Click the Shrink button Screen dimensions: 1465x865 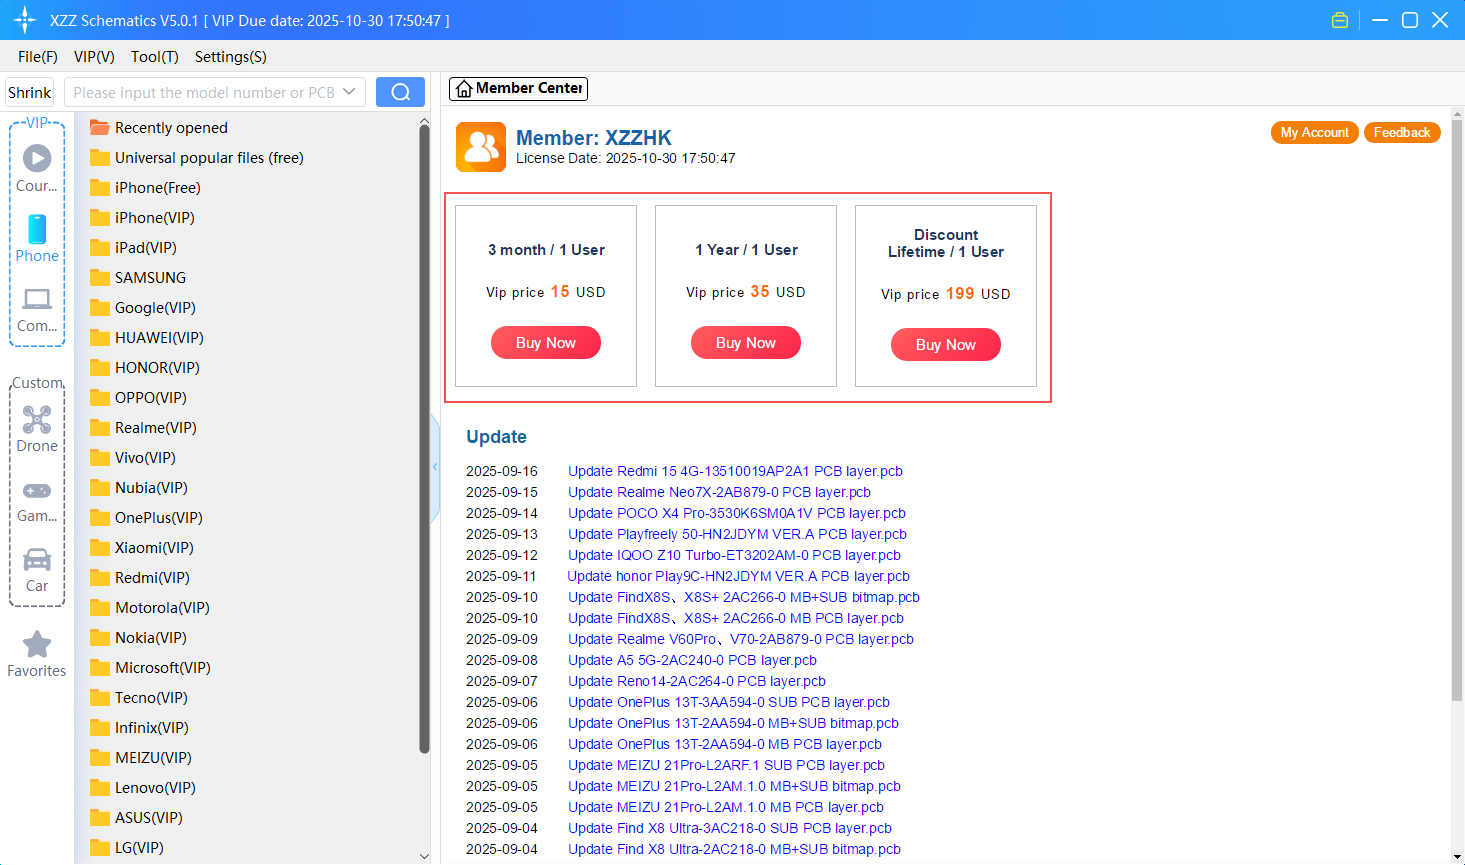[x=30, y=92]
